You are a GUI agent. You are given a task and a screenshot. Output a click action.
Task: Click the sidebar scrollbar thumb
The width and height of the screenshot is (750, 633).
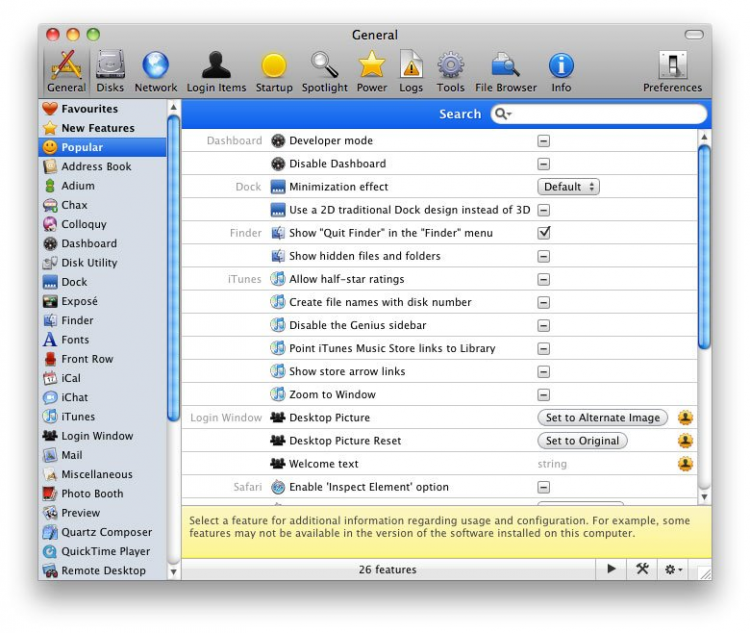tap(174, 268)
